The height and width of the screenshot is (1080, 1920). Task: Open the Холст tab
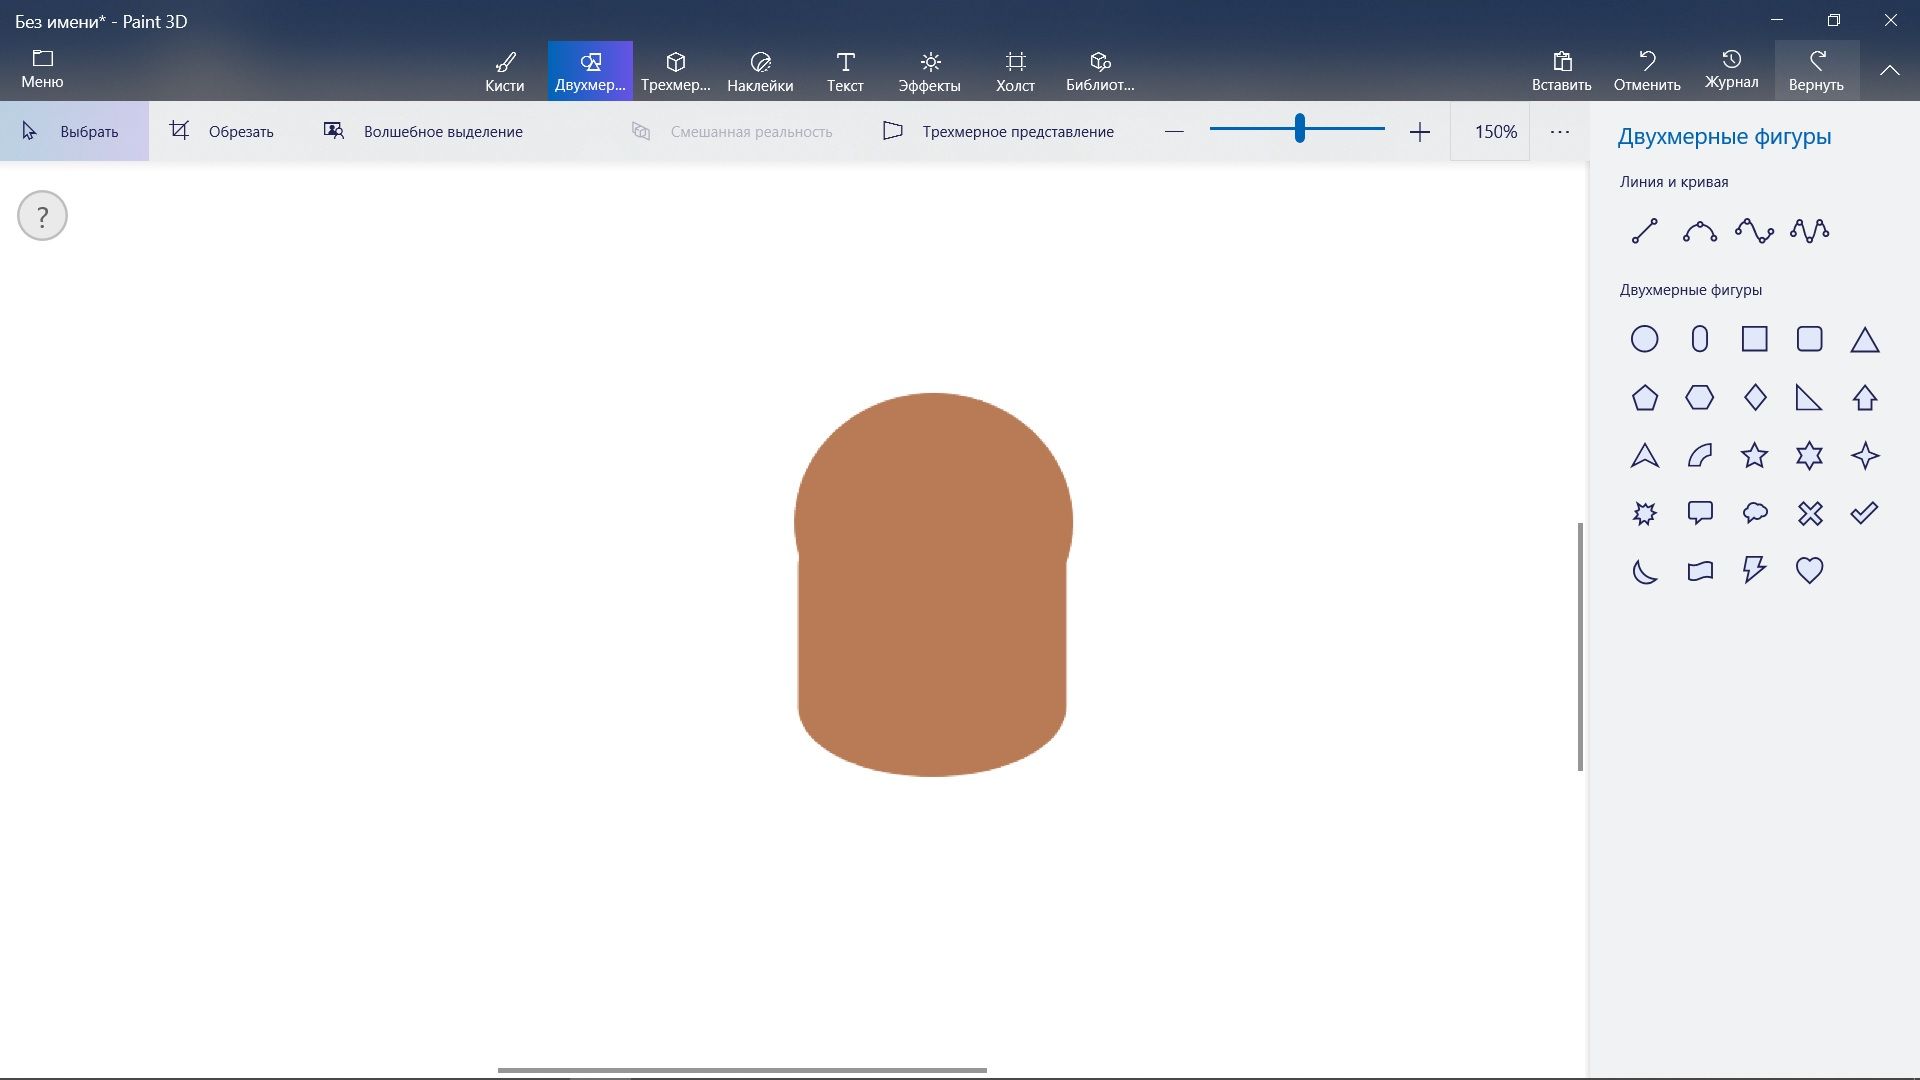1015,71
